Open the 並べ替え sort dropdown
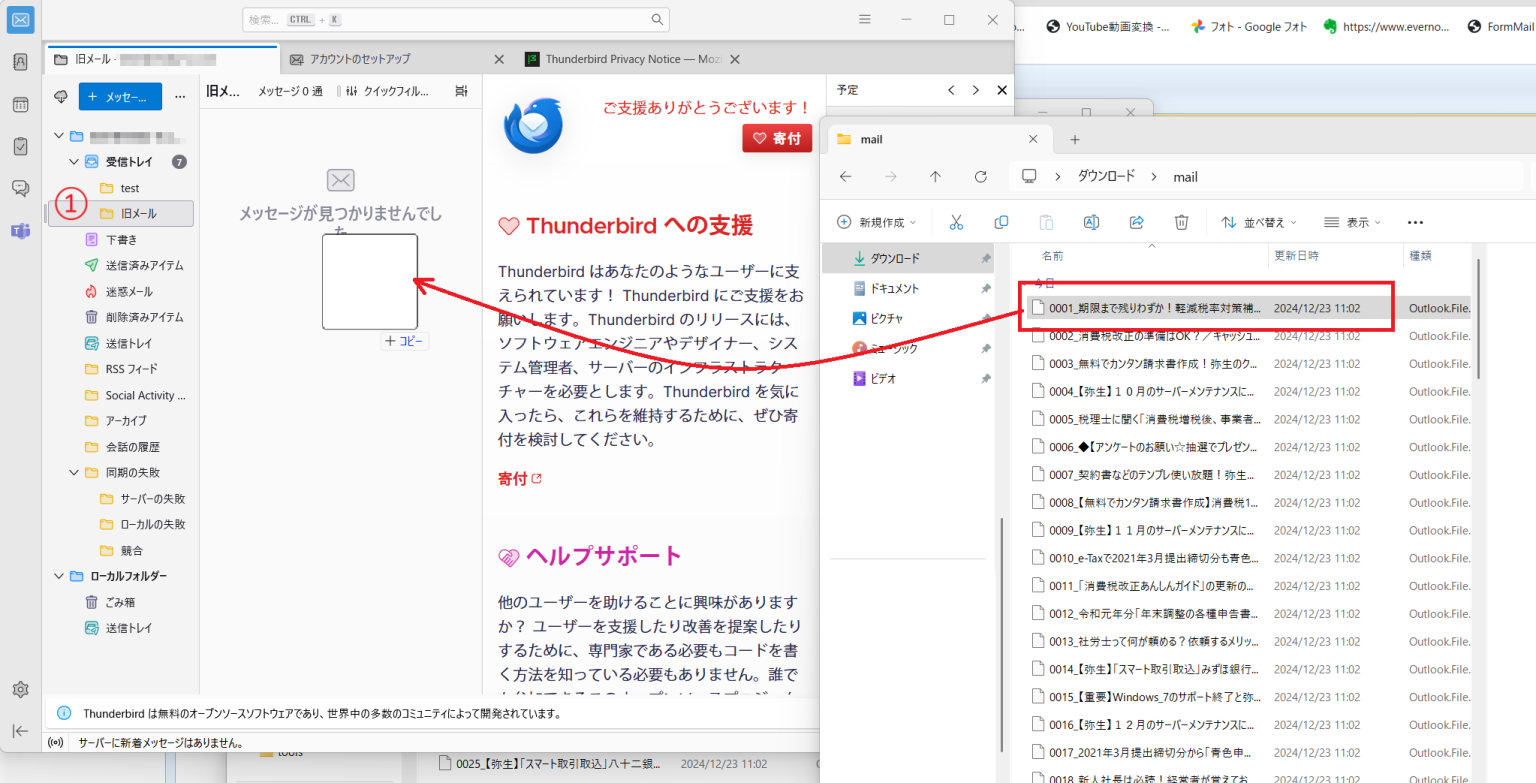Image resolution: width=1536 pixels, height=783 pixels. (x=1258, y=222)
